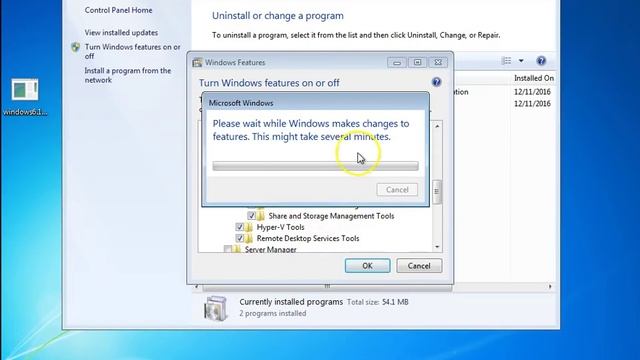The height and width of the screenshot is (360, 640).
Task: Uncheck the Hyper-V Tools checkbox
Action: [240, 227]
